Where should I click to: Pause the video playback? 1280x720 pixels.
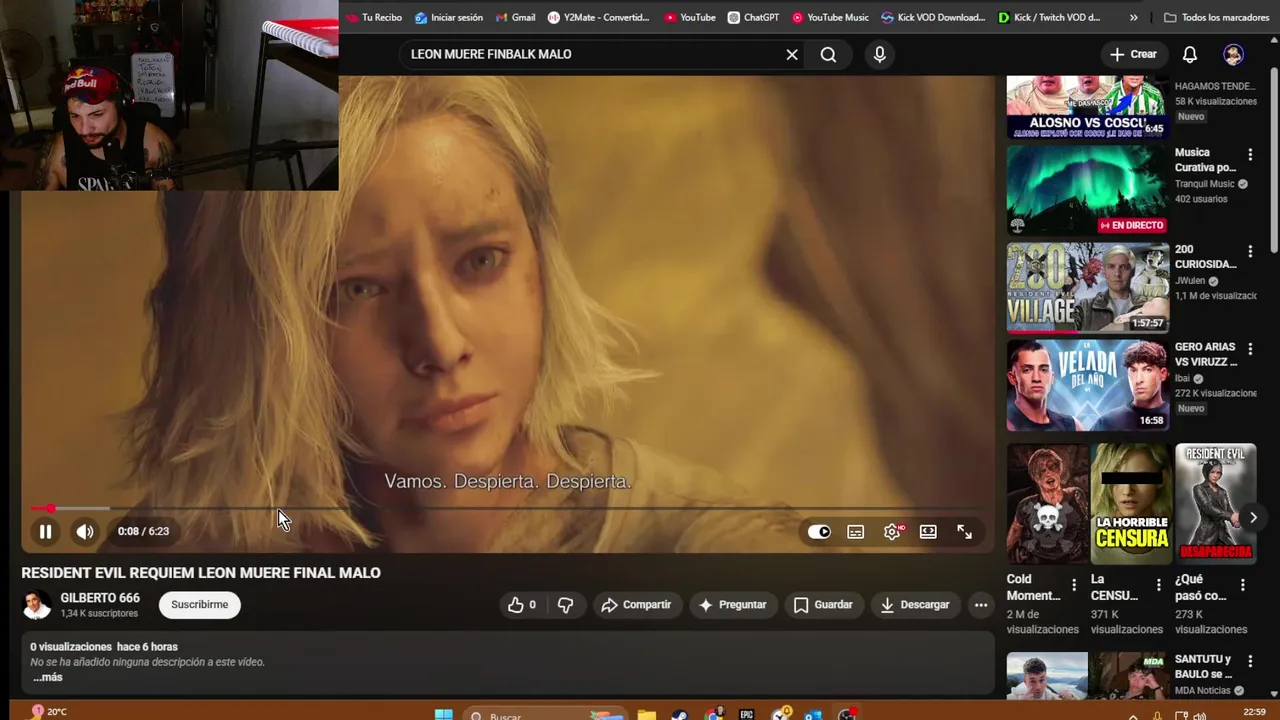click(x=45, y=532)
